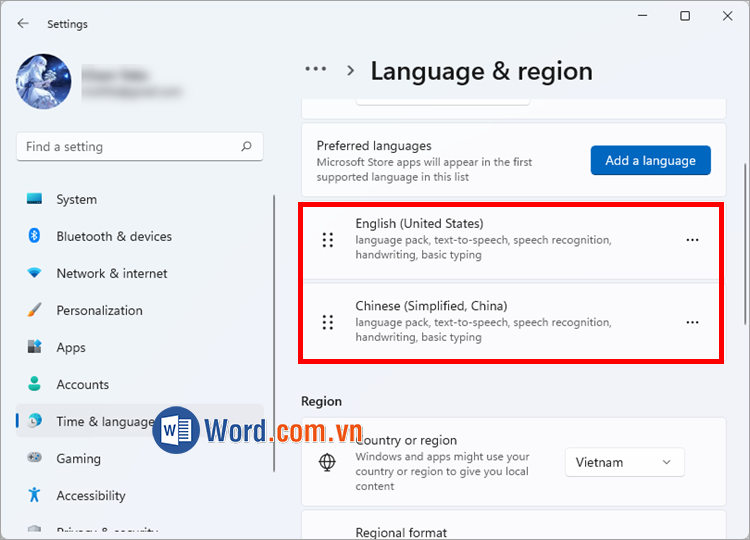Expand the breadcrumb ellipsis menu
The width and height of the screenshot is (750, 540).
tap(316, 70)
